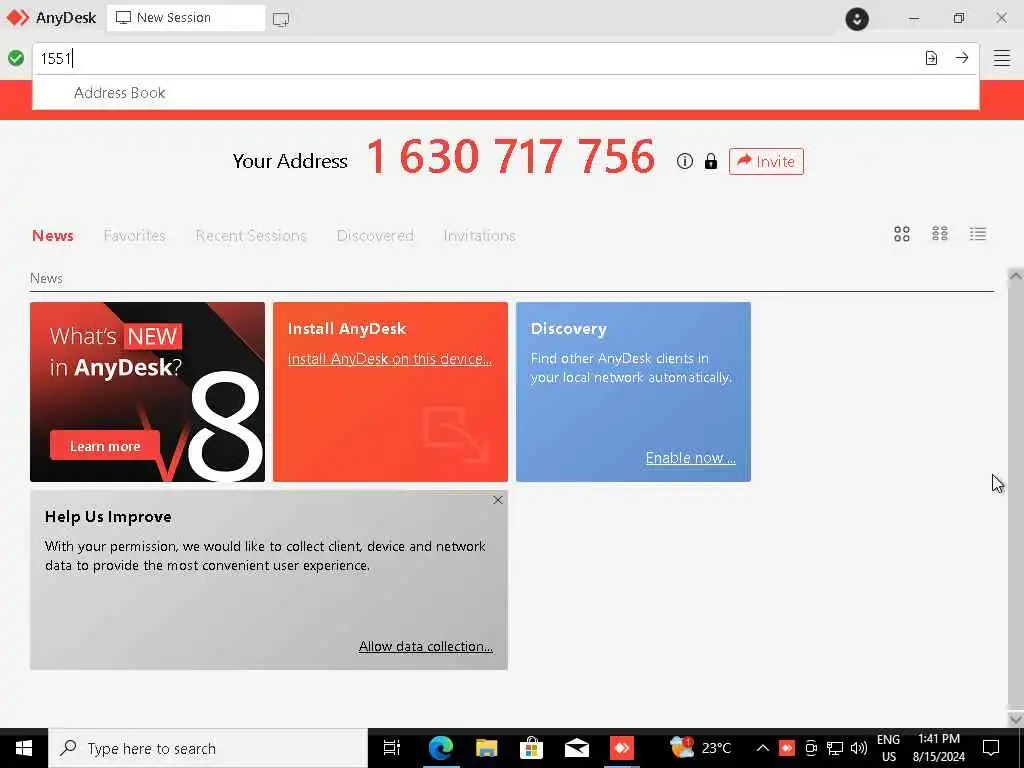Click the Install AnyDesk card title

(347, 328)
